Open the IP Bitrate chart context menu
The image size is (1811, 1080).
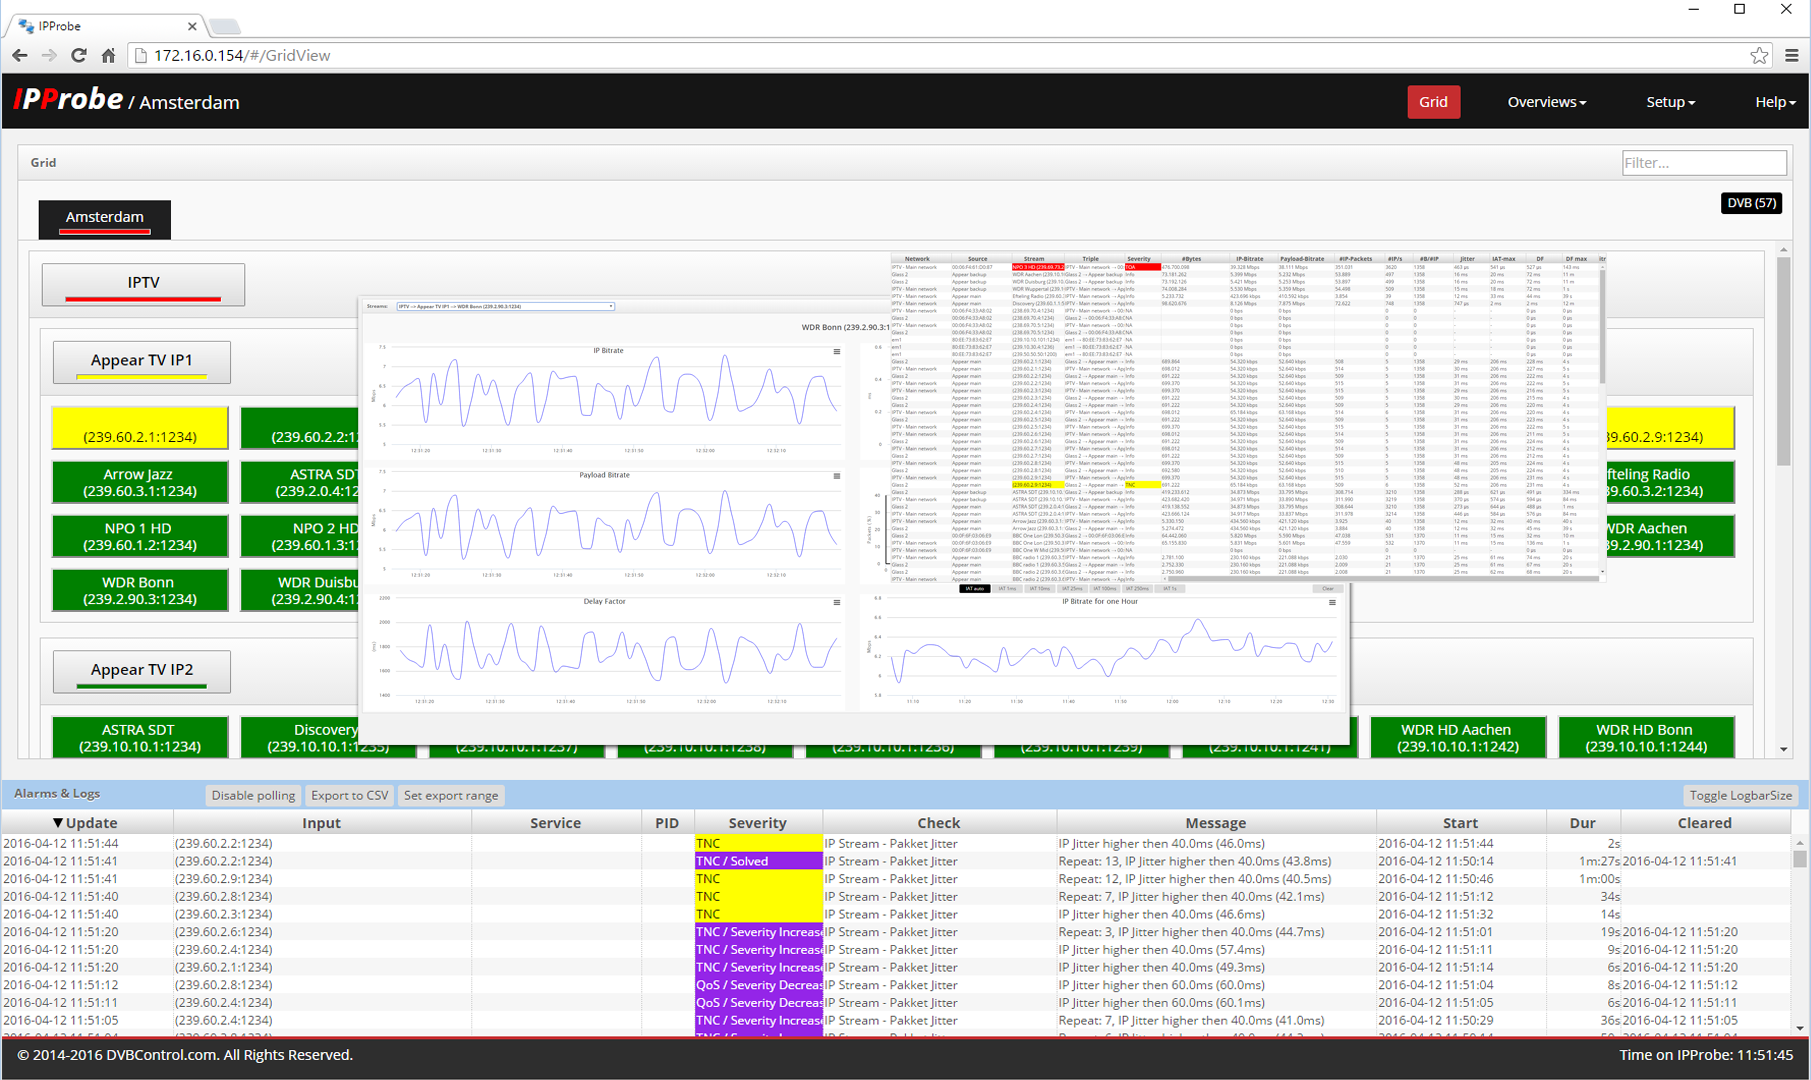(x=837, y=351)
